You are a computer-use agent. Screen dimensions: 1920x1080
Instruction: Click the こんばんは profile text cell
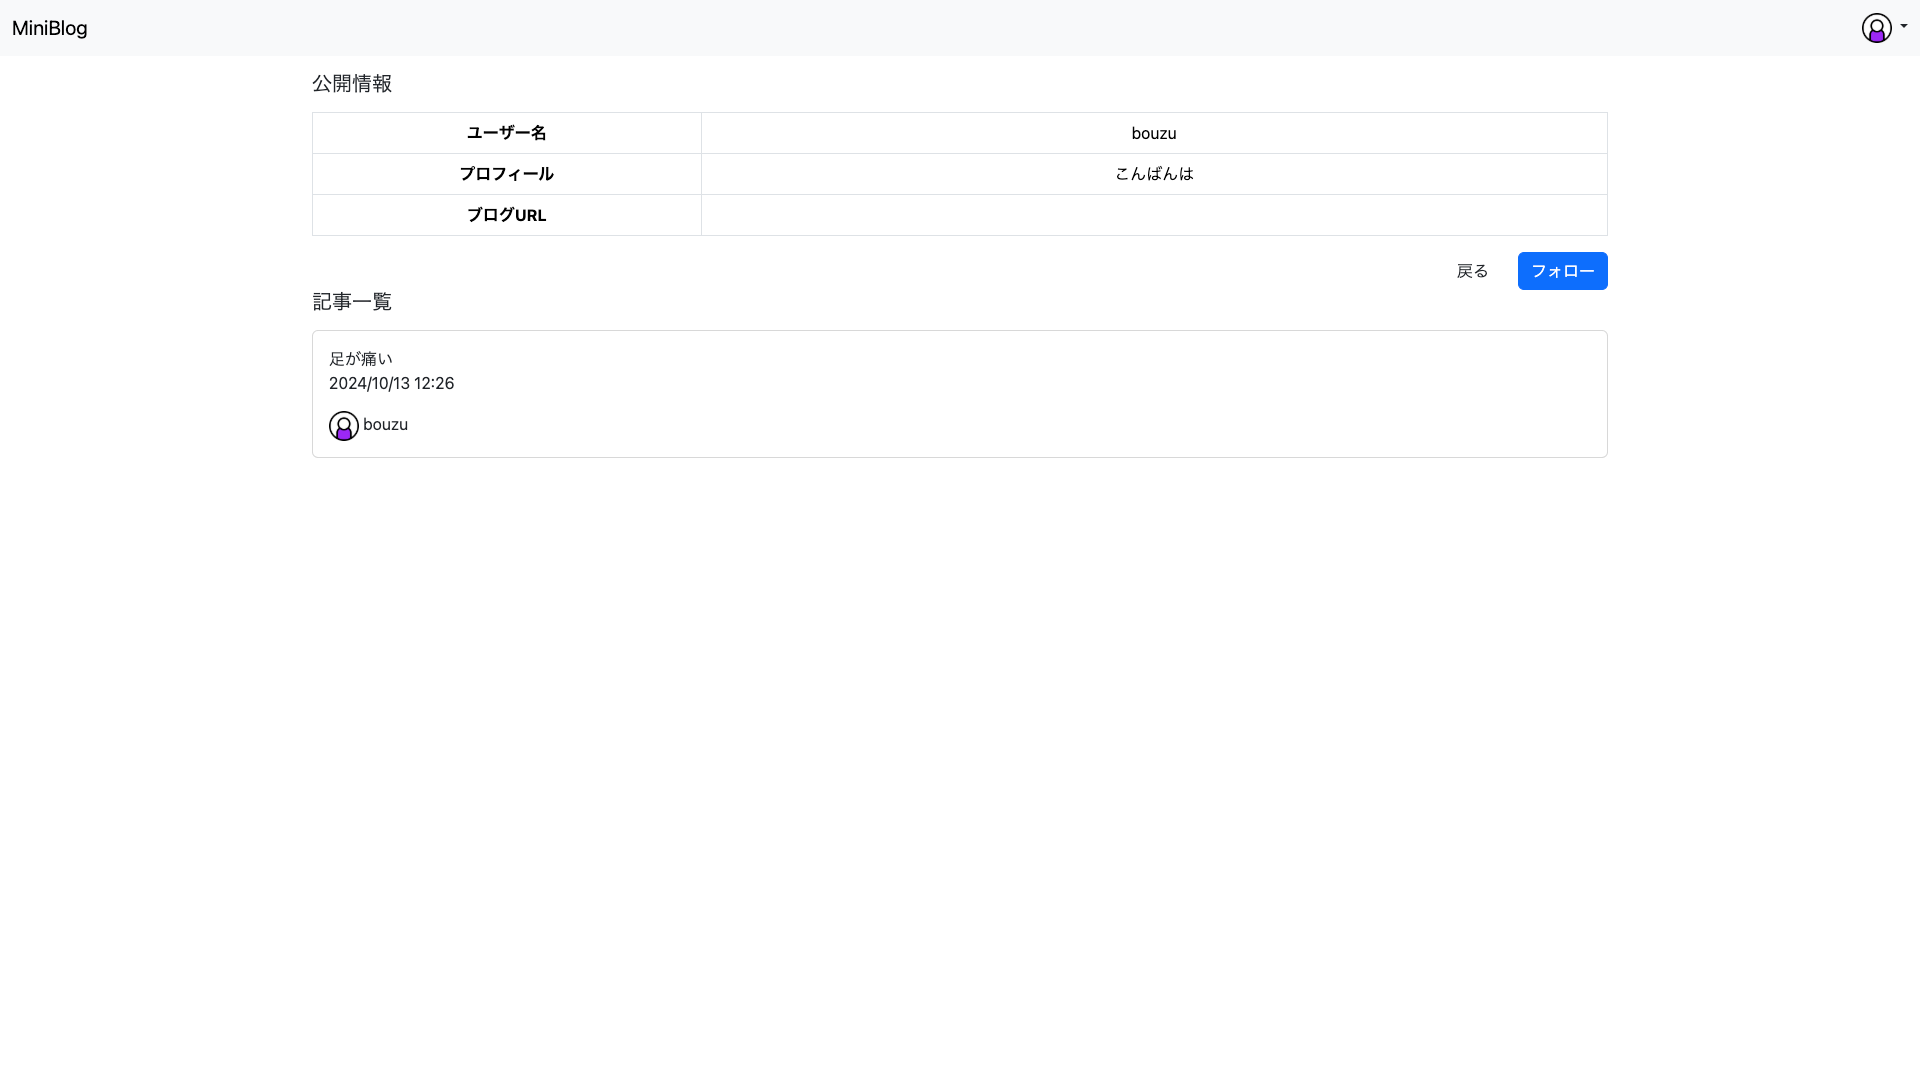[x=1153, y=174]
